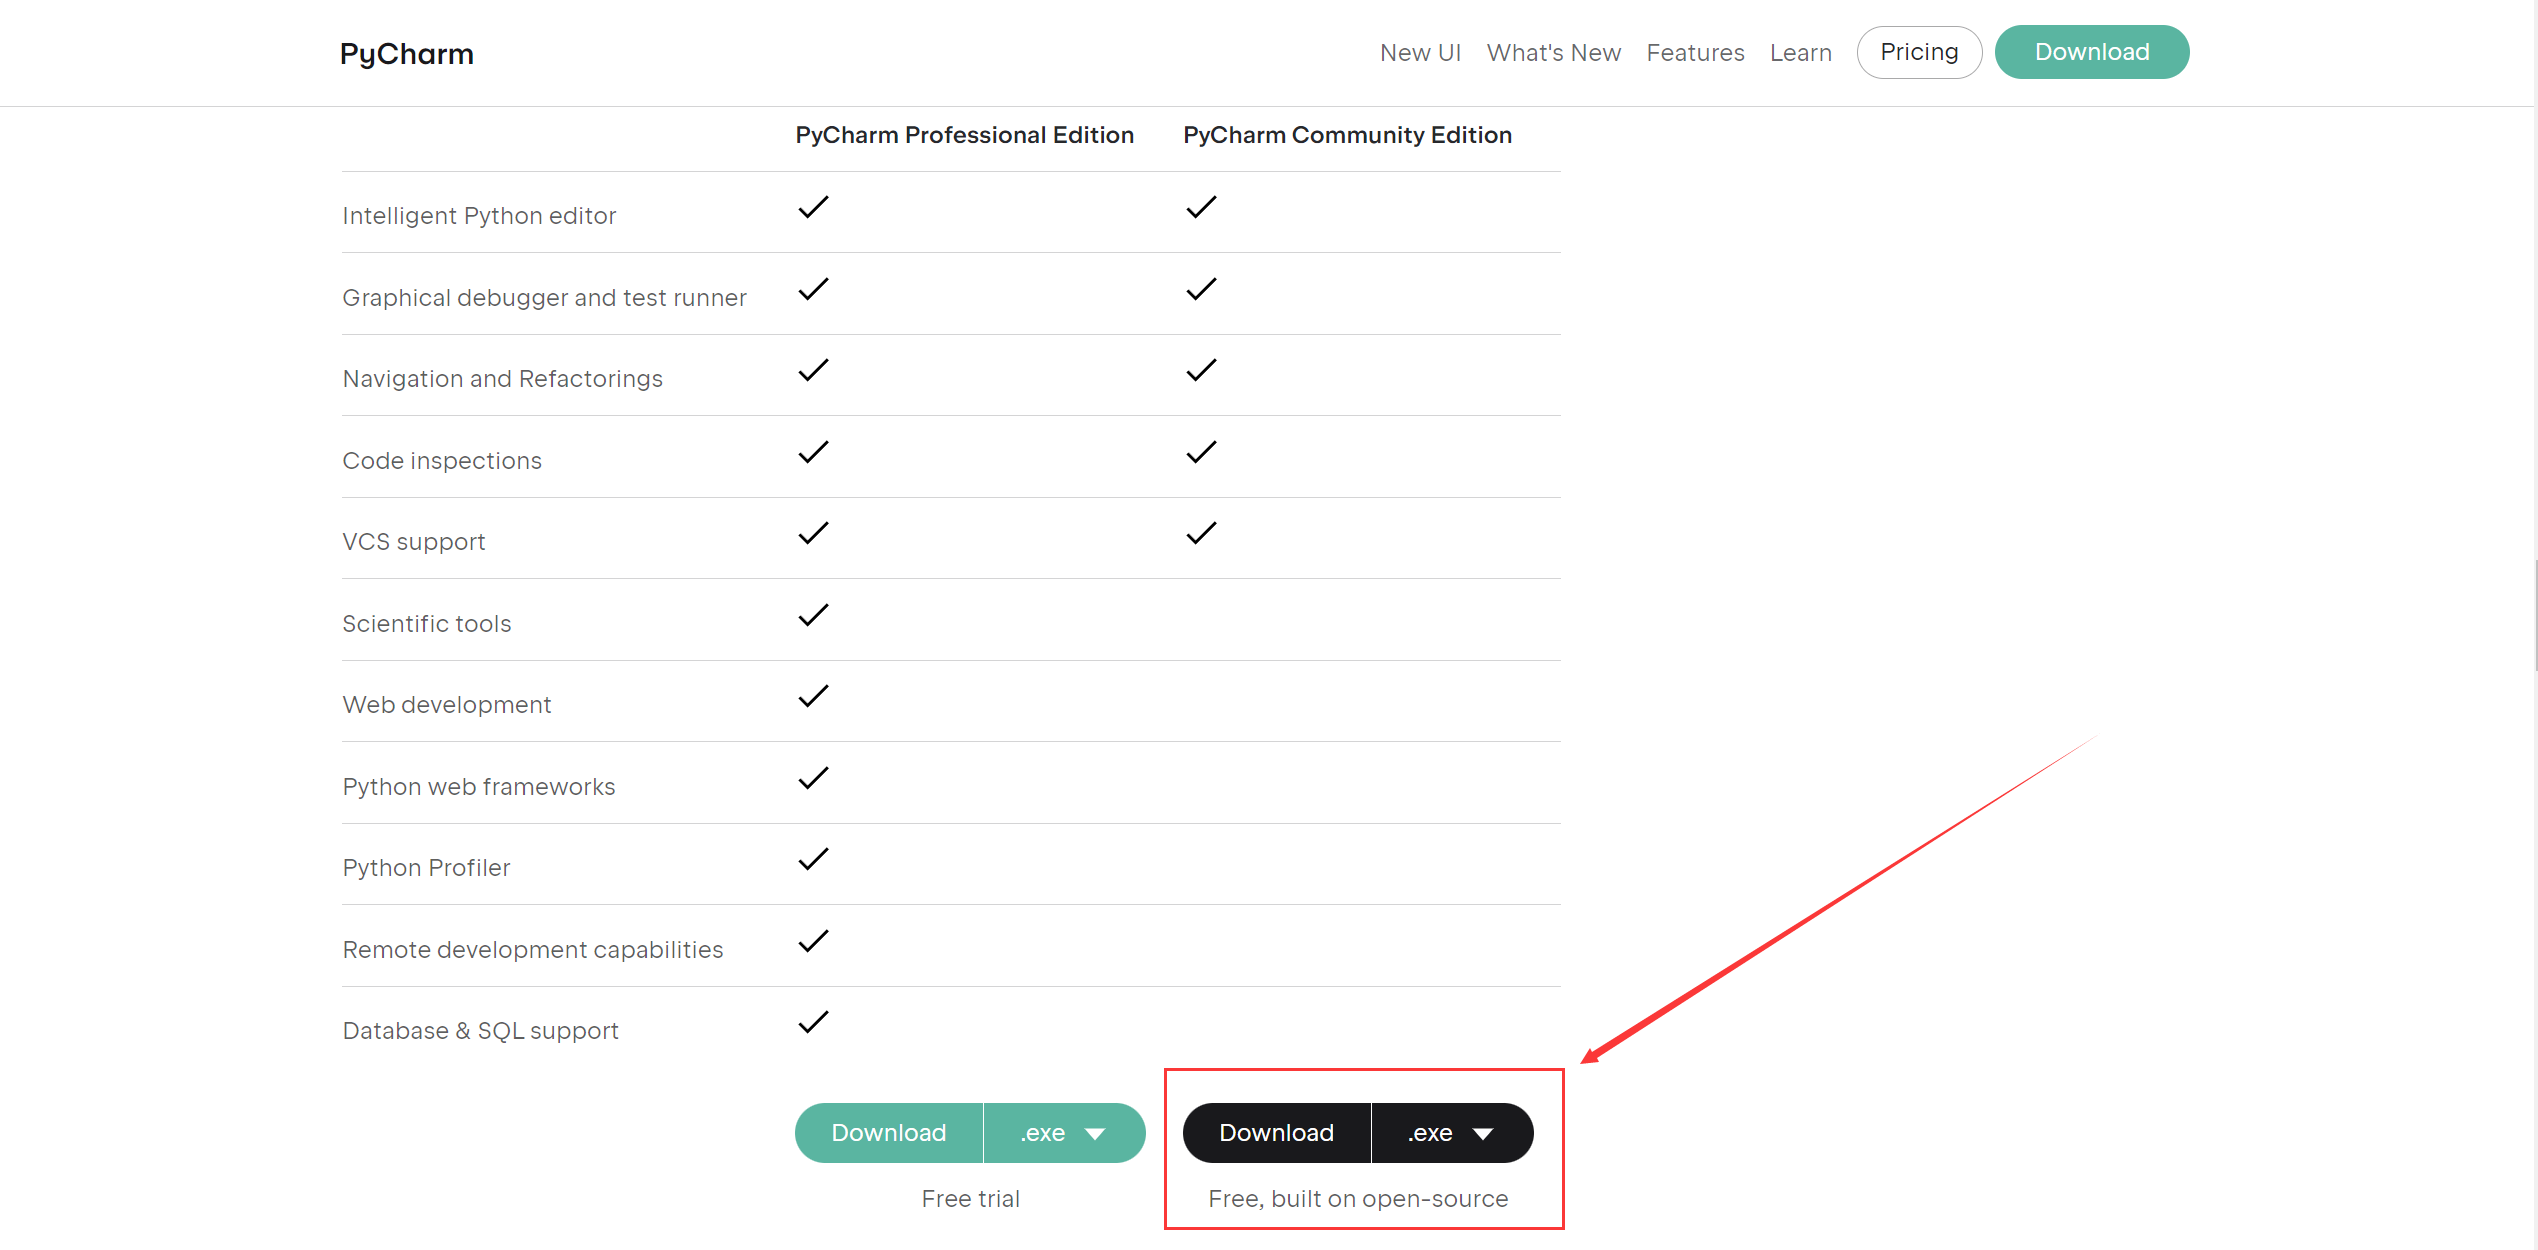Click the VCS support label
Image resolution: width=2538 pixels, height=1250 pixels.
(x=413, y=542)
